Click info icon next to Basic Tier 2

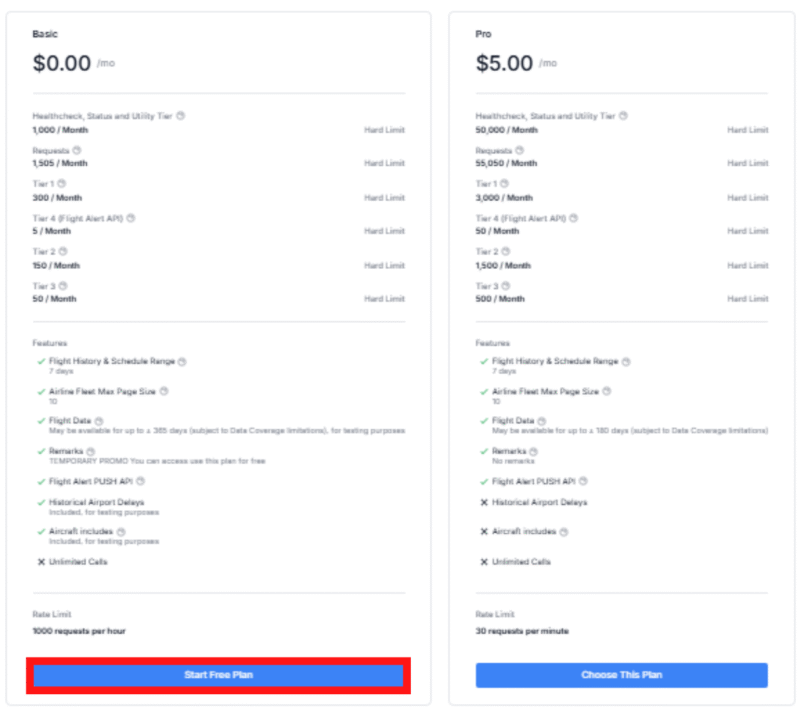pos(61,252)
